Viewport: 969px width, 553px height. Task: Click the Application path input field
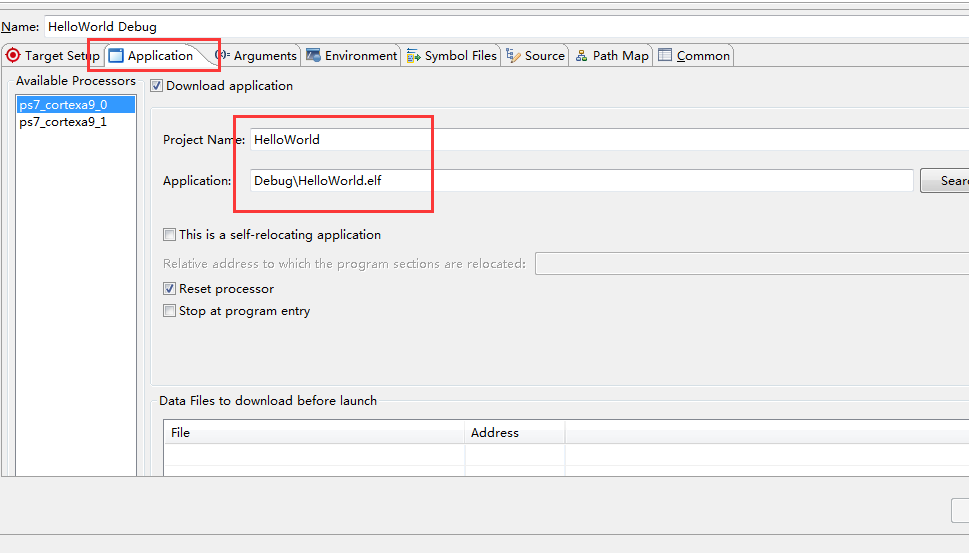[580, 181]
